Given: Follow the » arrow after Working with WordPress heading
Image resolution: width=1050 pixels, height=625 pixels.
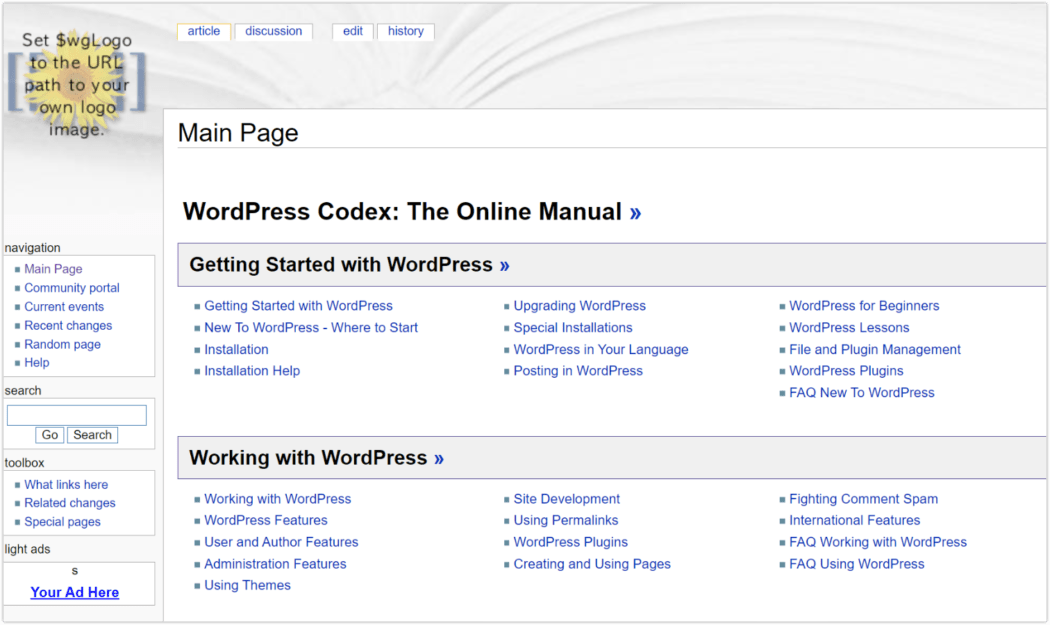Looking at the screenshot, I should (439, 459).
